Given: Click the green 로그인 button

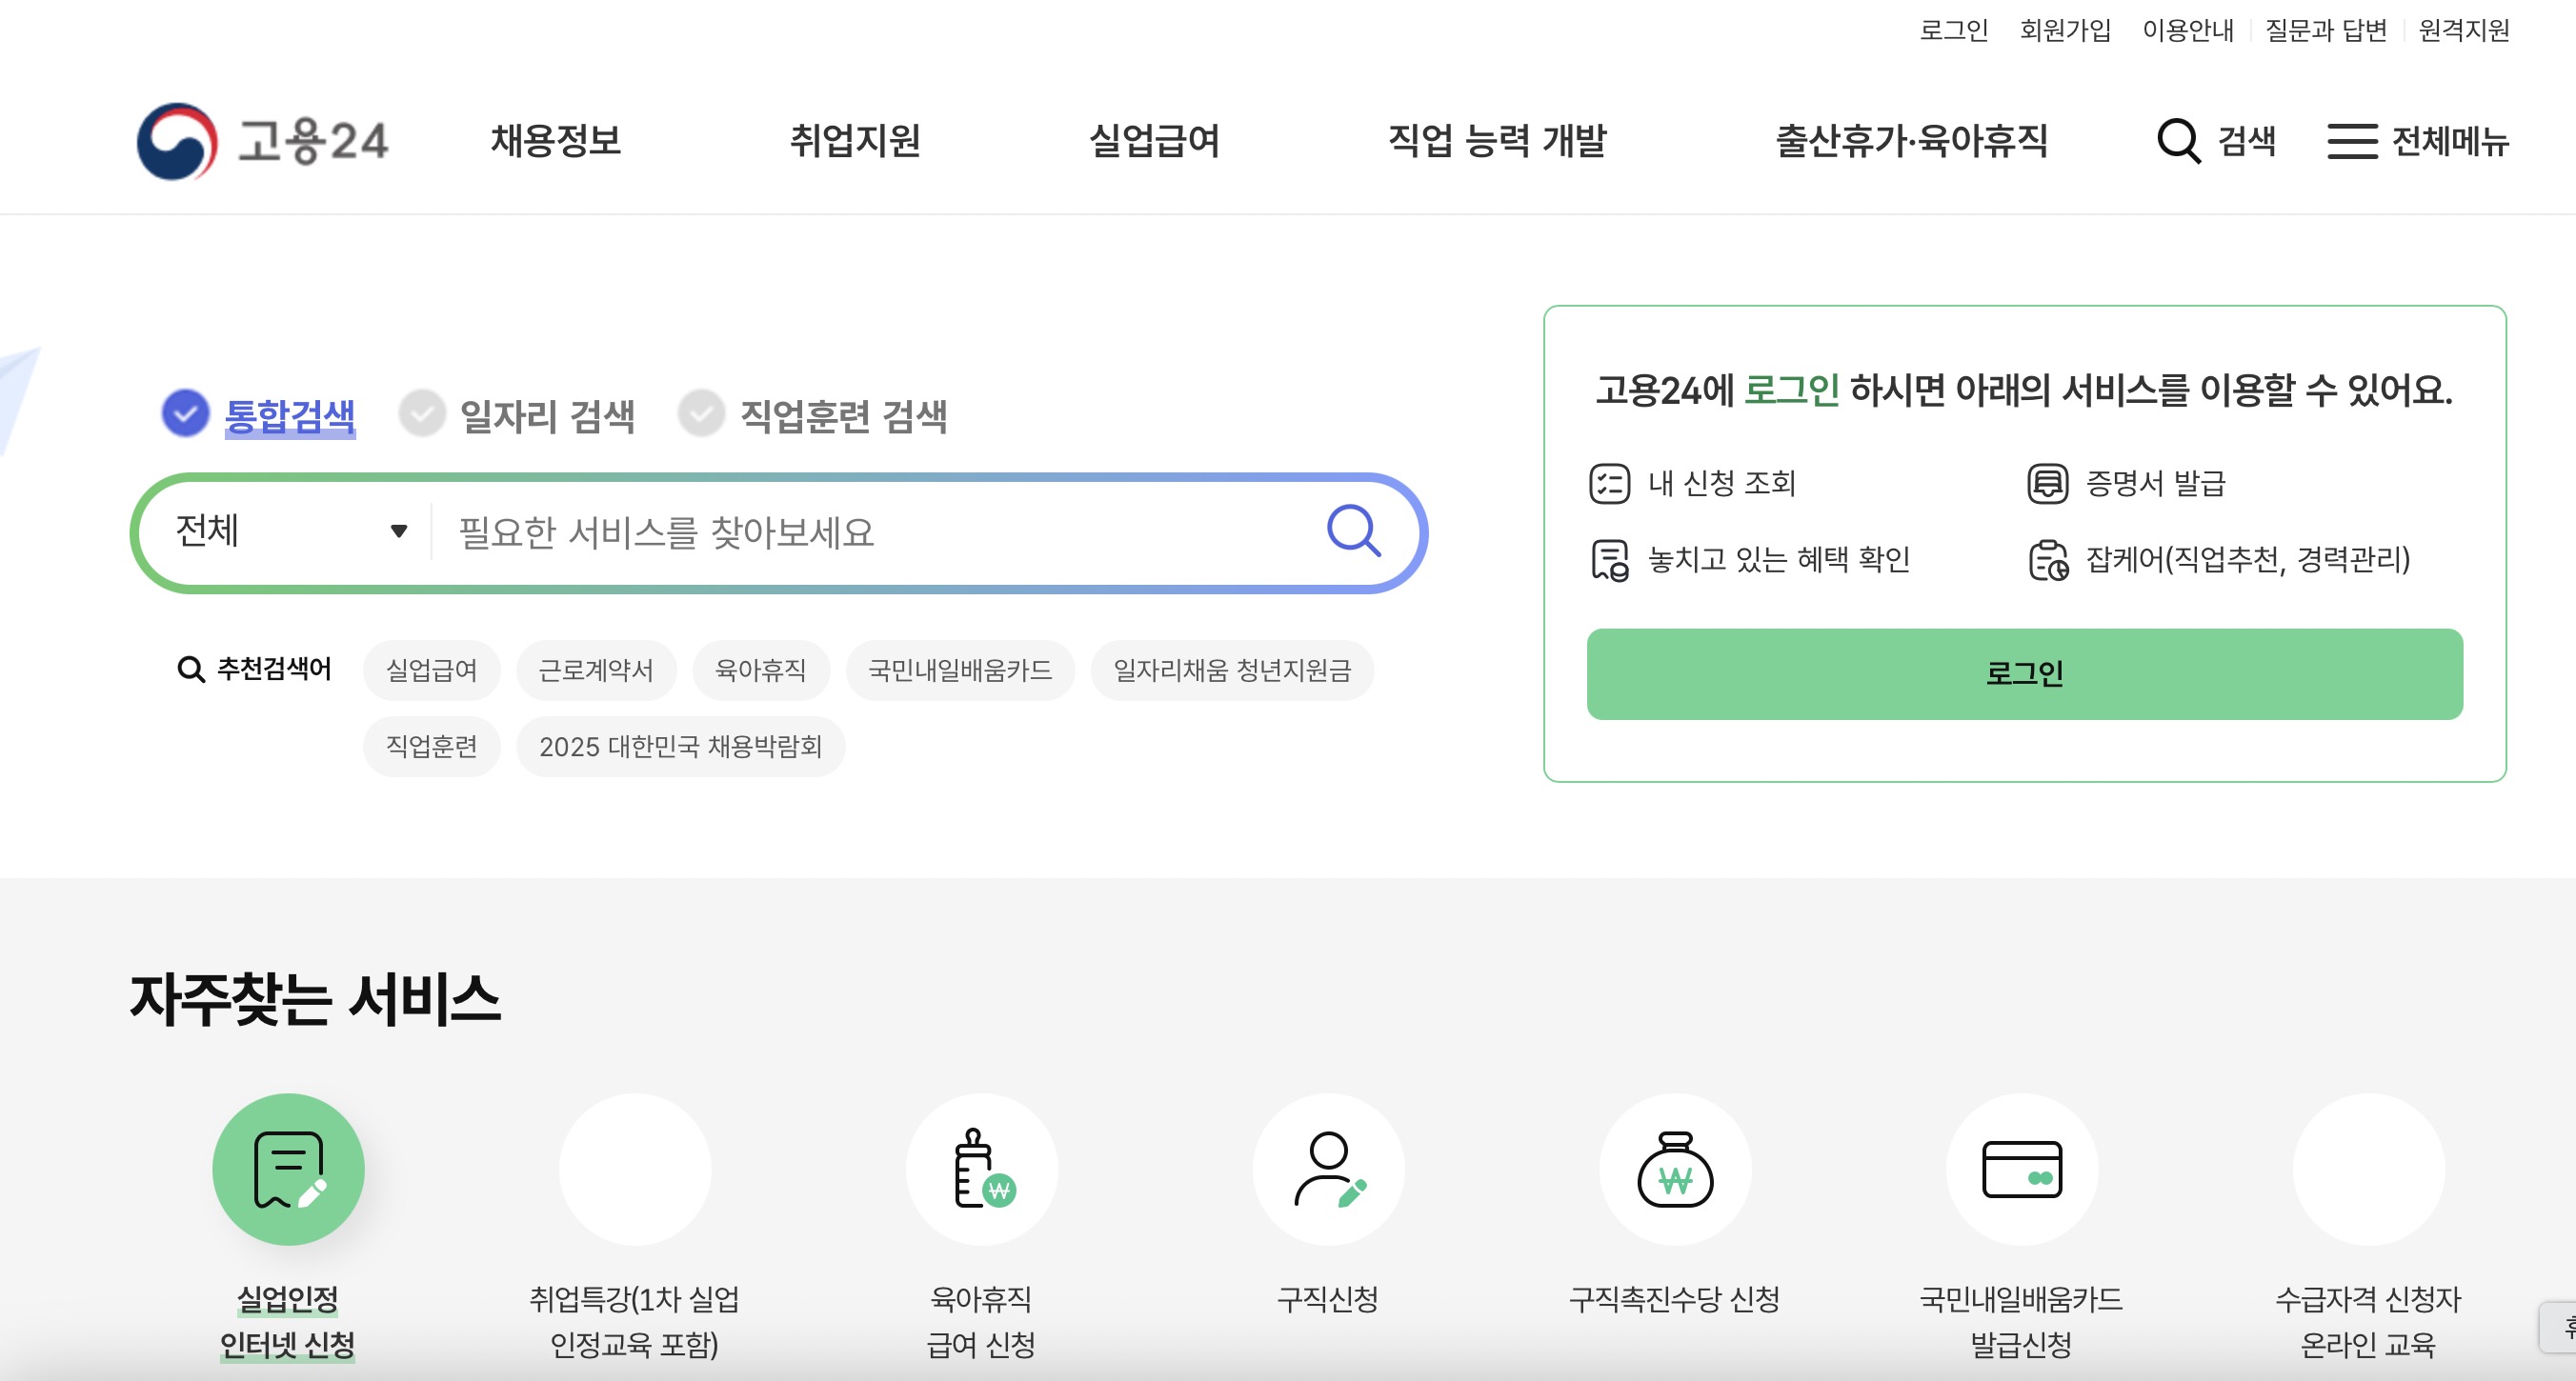Looking at the screenshot, I should [x=2023, y=673].
